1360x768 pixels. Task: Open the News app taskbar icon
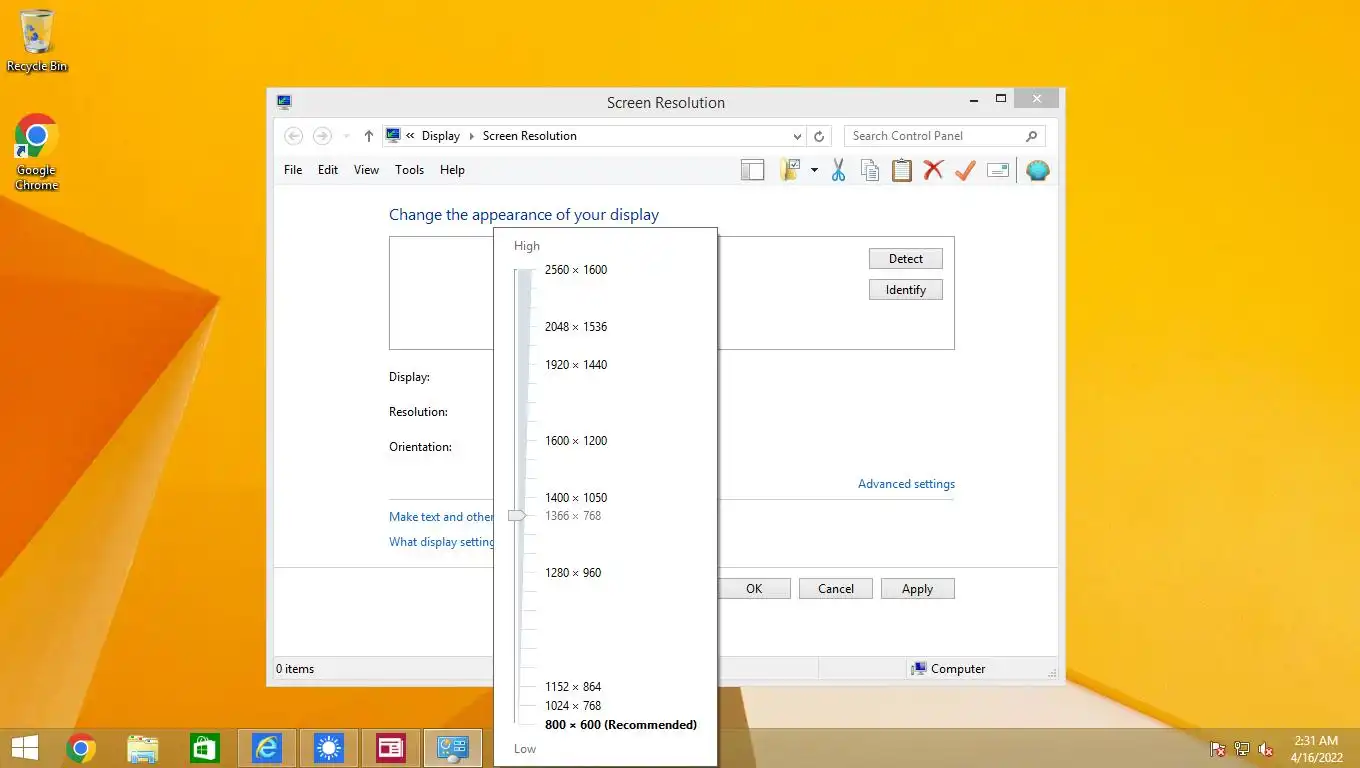390,748
